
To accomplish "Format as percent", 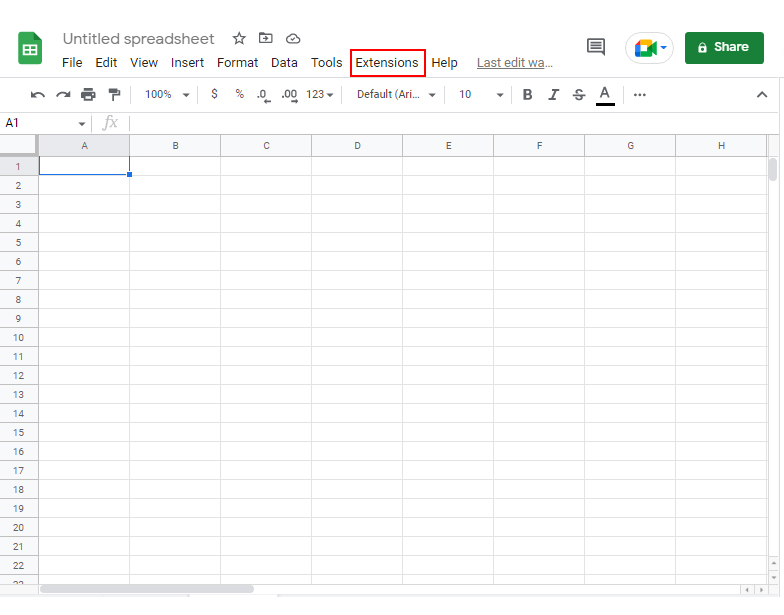I will 240,94.
